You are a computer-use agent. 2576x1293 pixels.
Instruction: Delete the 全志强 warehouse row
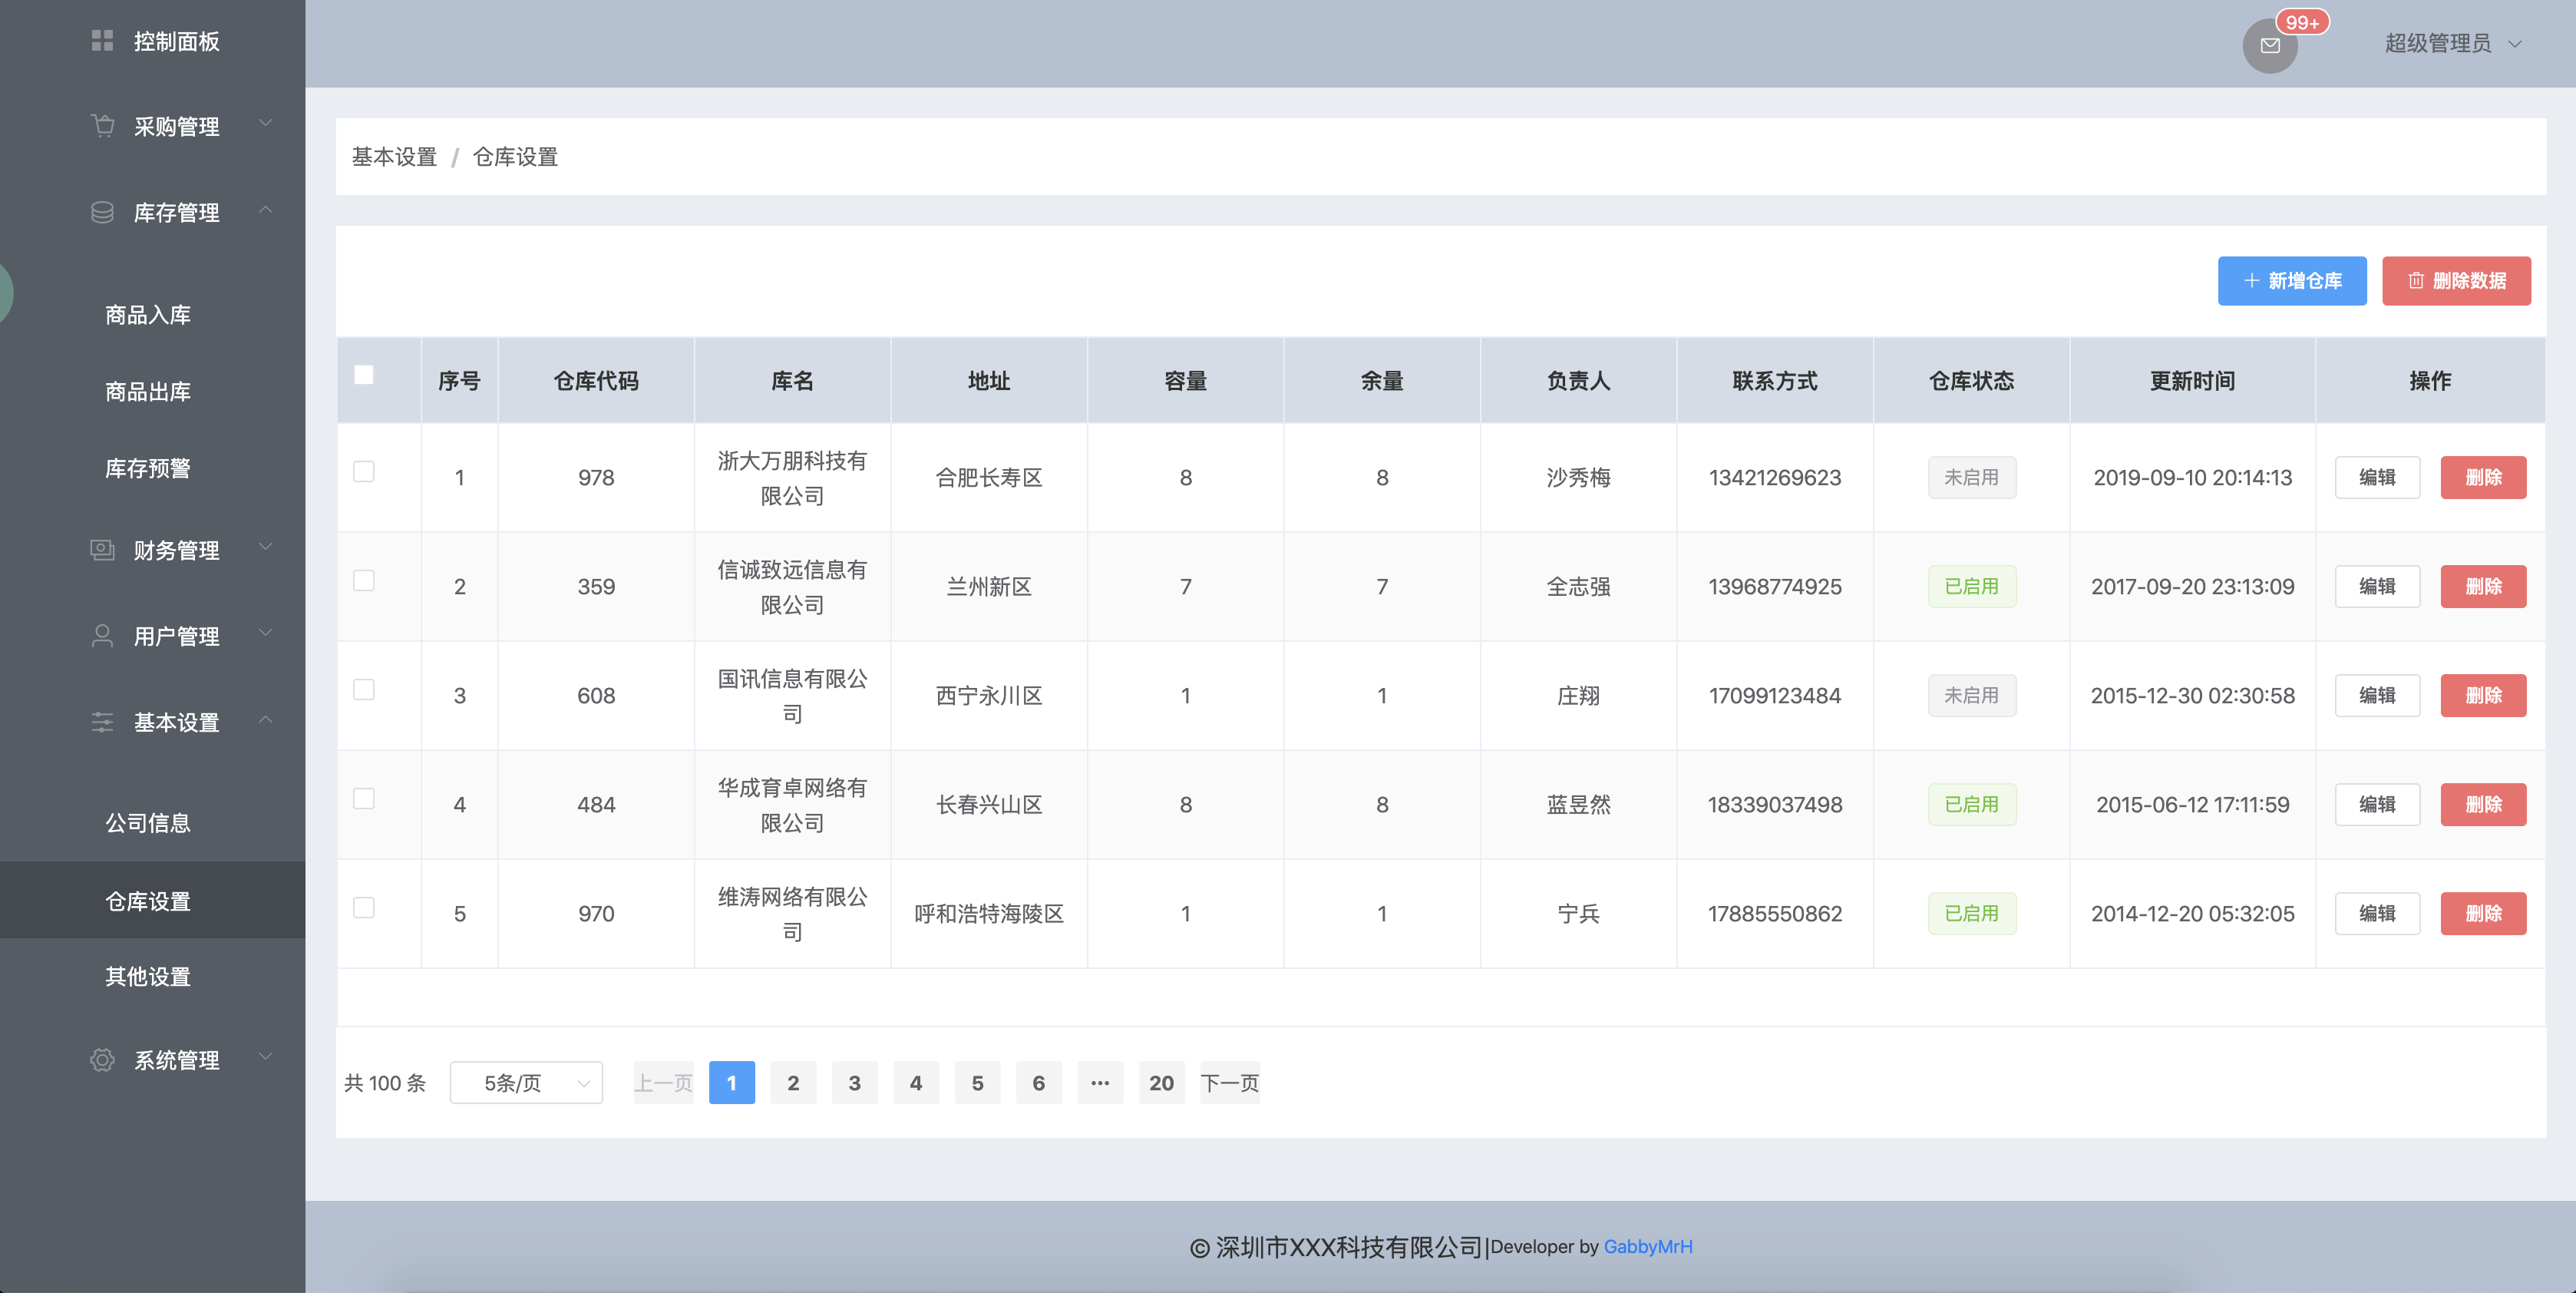[2483, 586]
